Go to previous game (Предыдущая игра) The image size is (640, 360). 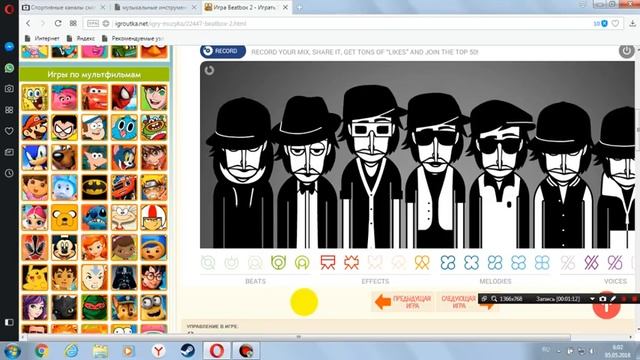click(x=403, y=302)
